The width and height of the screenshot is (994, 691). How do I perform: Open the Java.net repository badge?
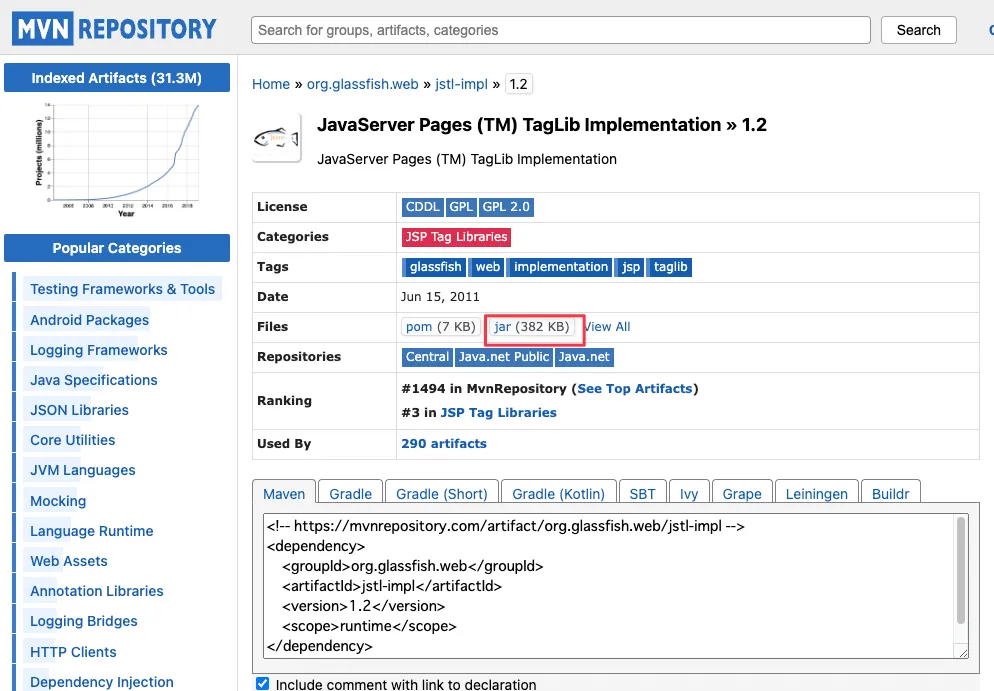(584, 357)
